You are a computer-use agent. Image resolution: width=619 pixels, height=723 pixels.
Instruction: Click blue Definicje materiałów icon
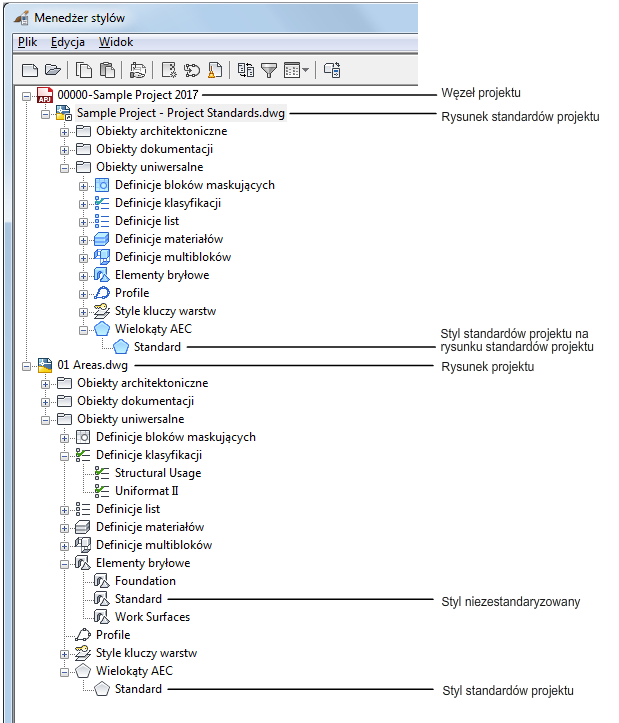[x=101, y=239]
